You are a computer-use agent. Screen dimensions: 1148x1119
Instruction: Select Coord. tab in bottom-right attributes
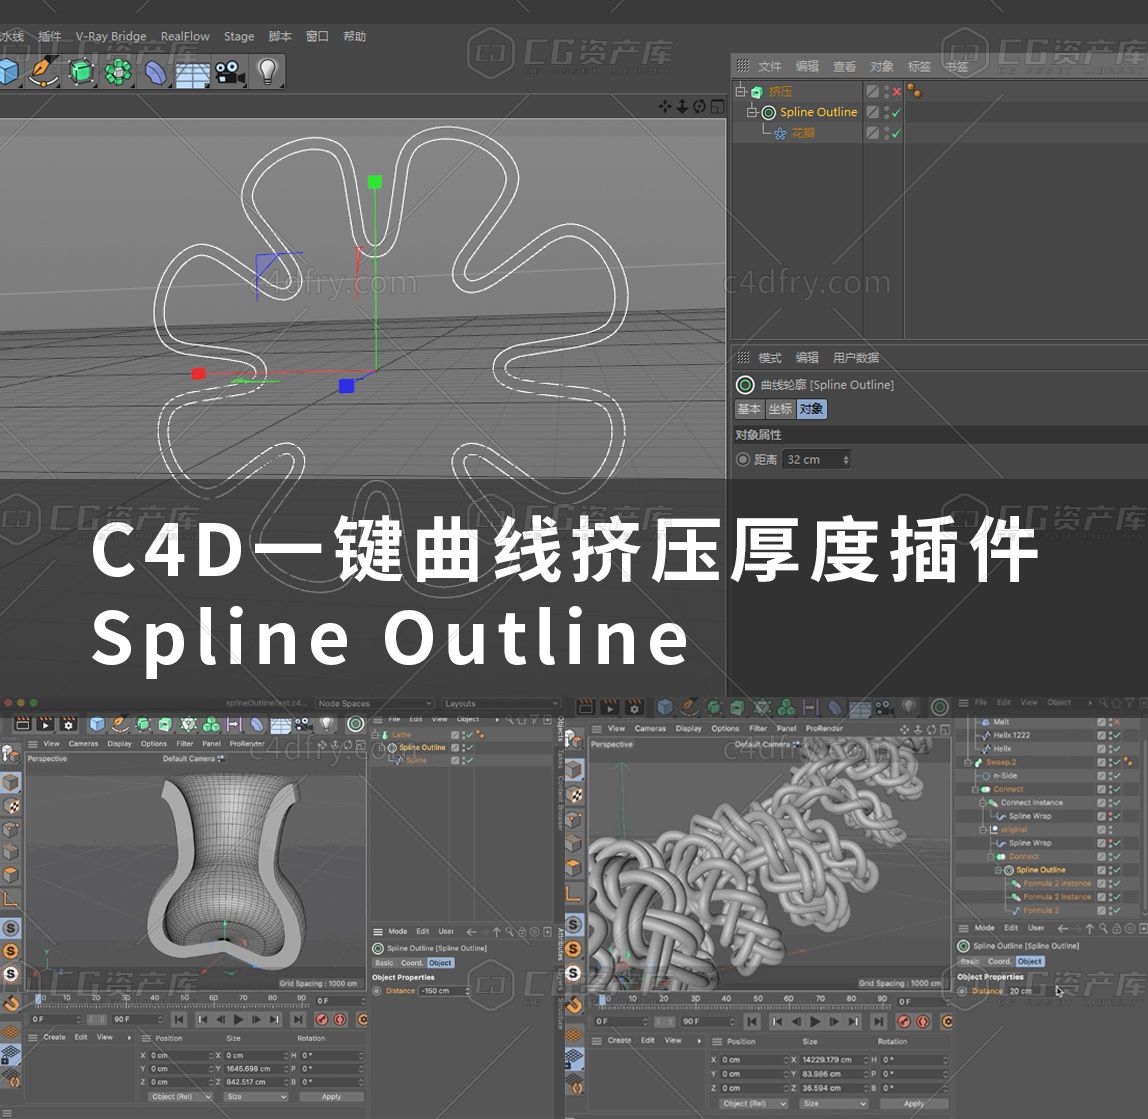coord(999,962)
